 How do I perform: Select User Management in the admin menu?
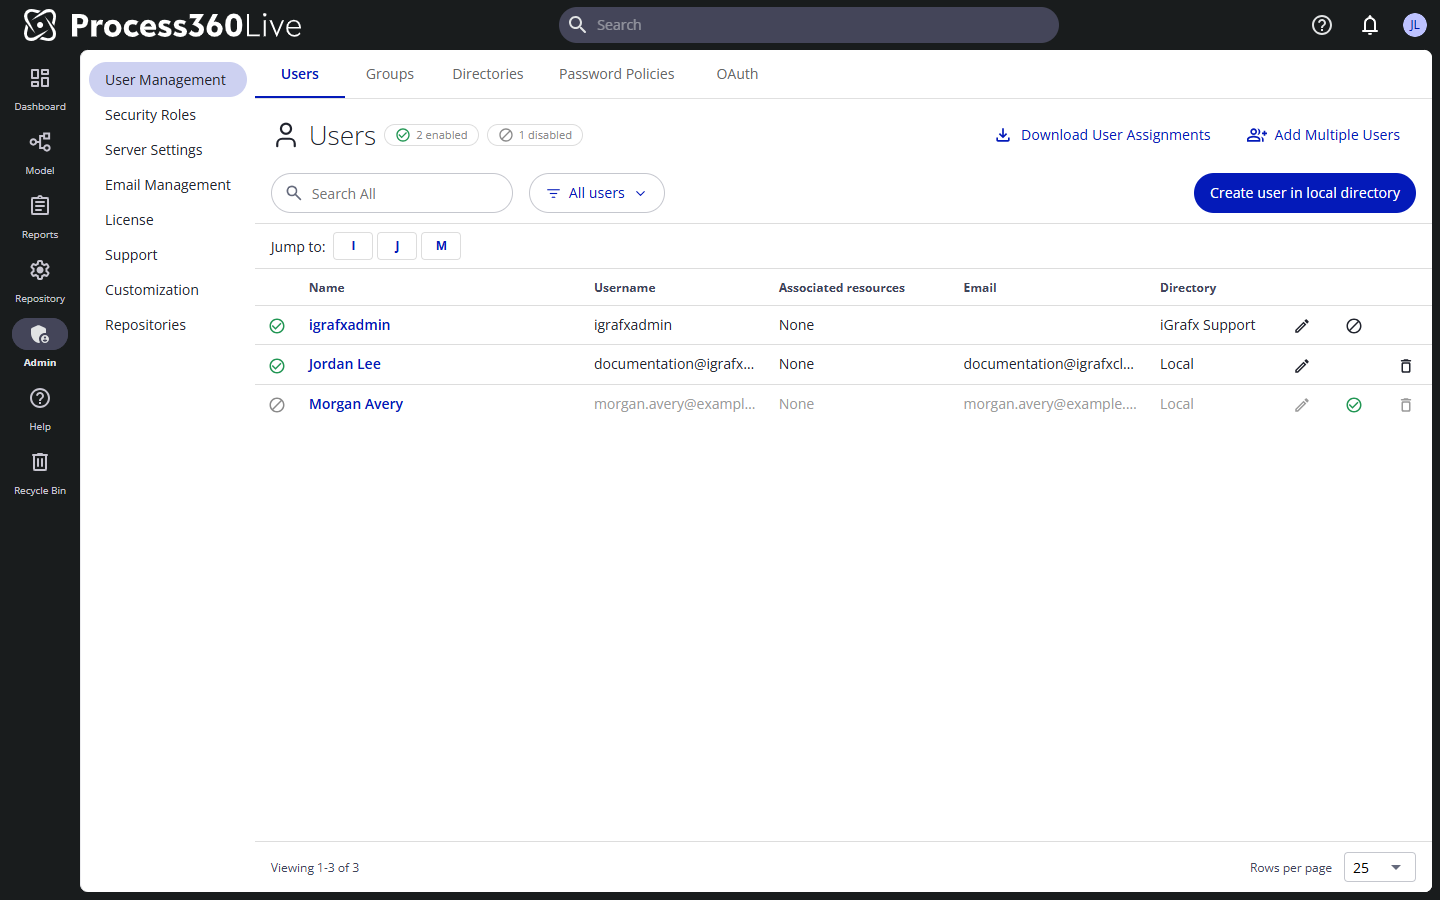[168, 80]
